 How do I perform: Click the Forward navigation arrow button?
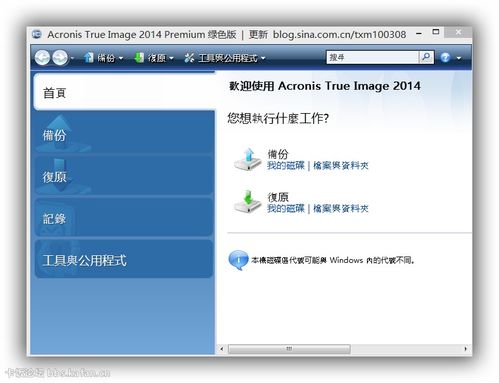tap(60, 58)
